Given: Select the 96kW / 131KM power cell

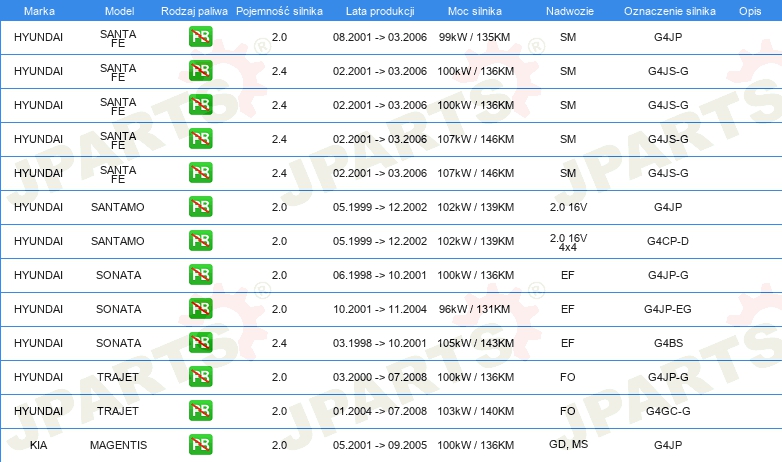Looking at the screenshot, I should click(x=474, y=309).
